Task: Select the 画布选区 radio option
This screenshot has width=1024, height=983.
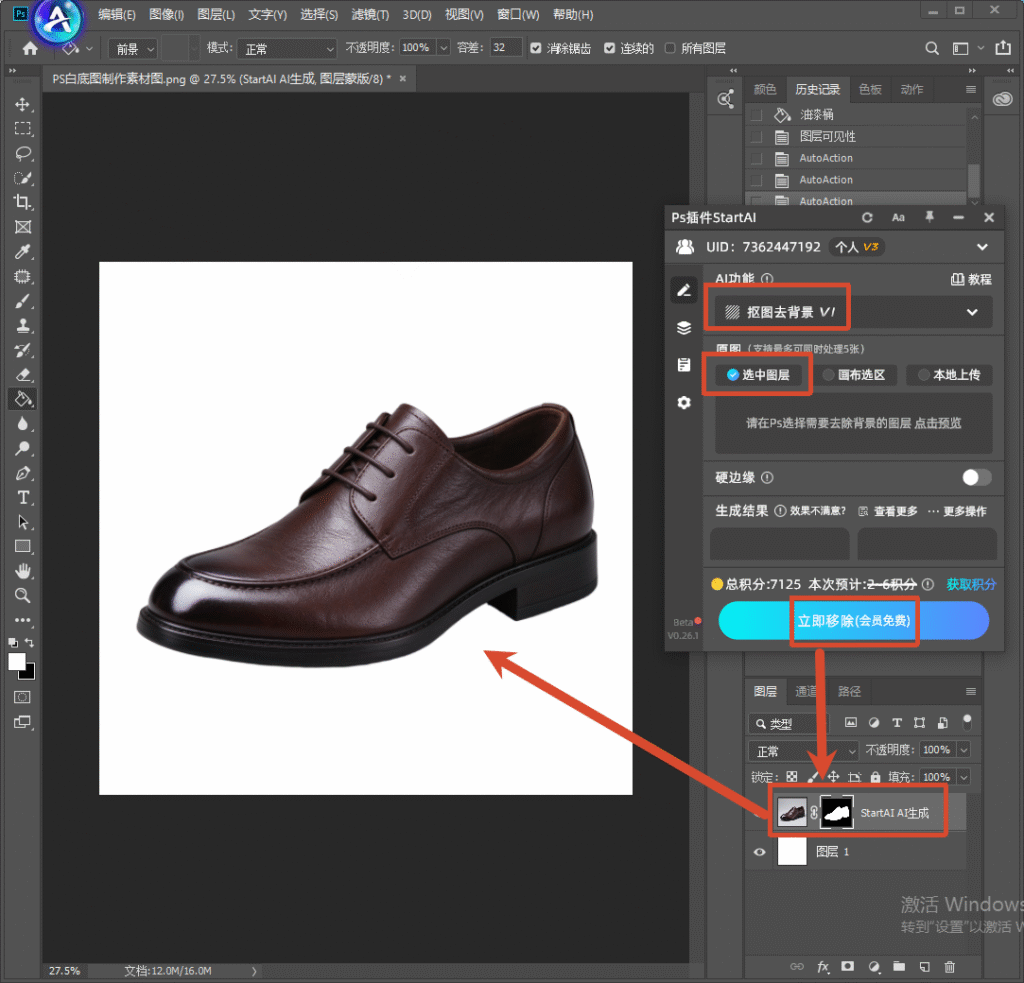Action: [x=854, y=375]
